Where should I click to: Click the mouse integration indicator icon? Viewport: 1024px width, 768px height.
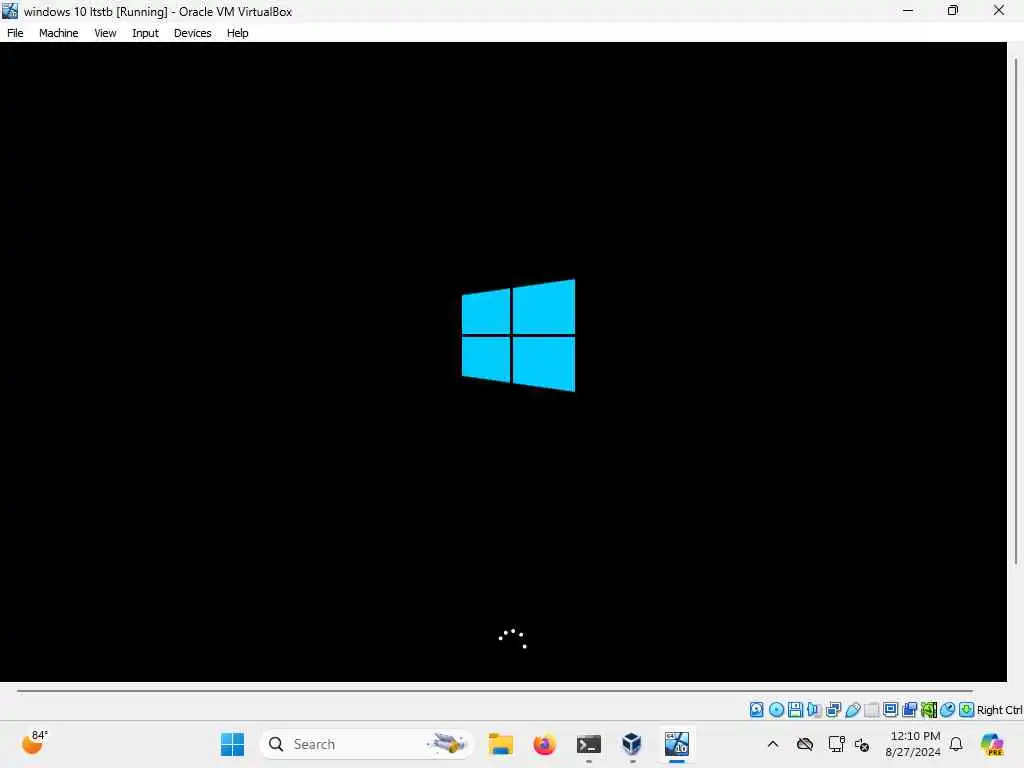[948, 710]
